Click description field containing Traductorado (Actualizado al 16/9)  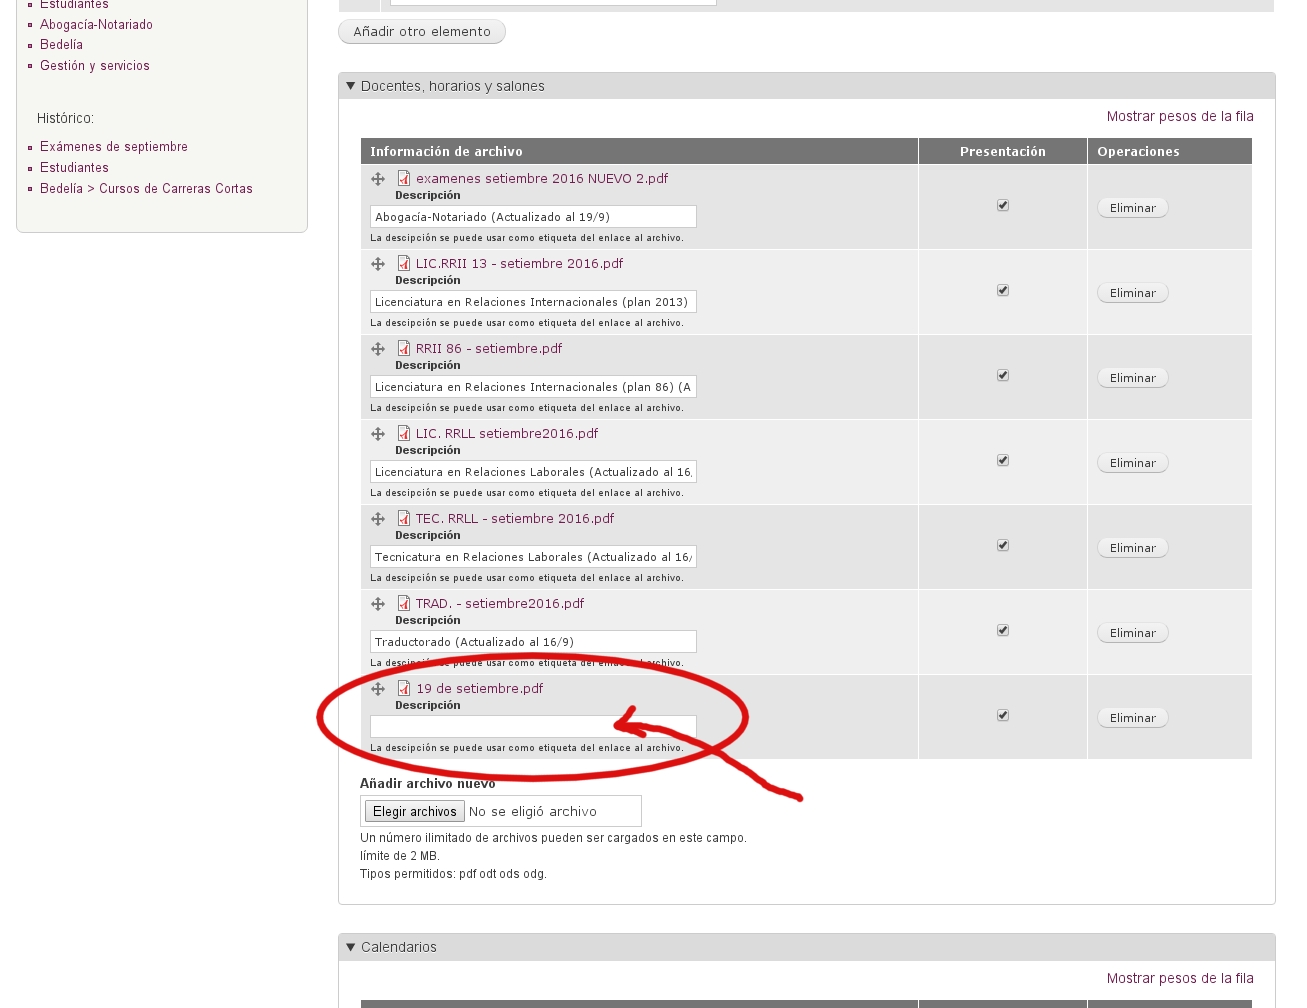tap(533, 642)
